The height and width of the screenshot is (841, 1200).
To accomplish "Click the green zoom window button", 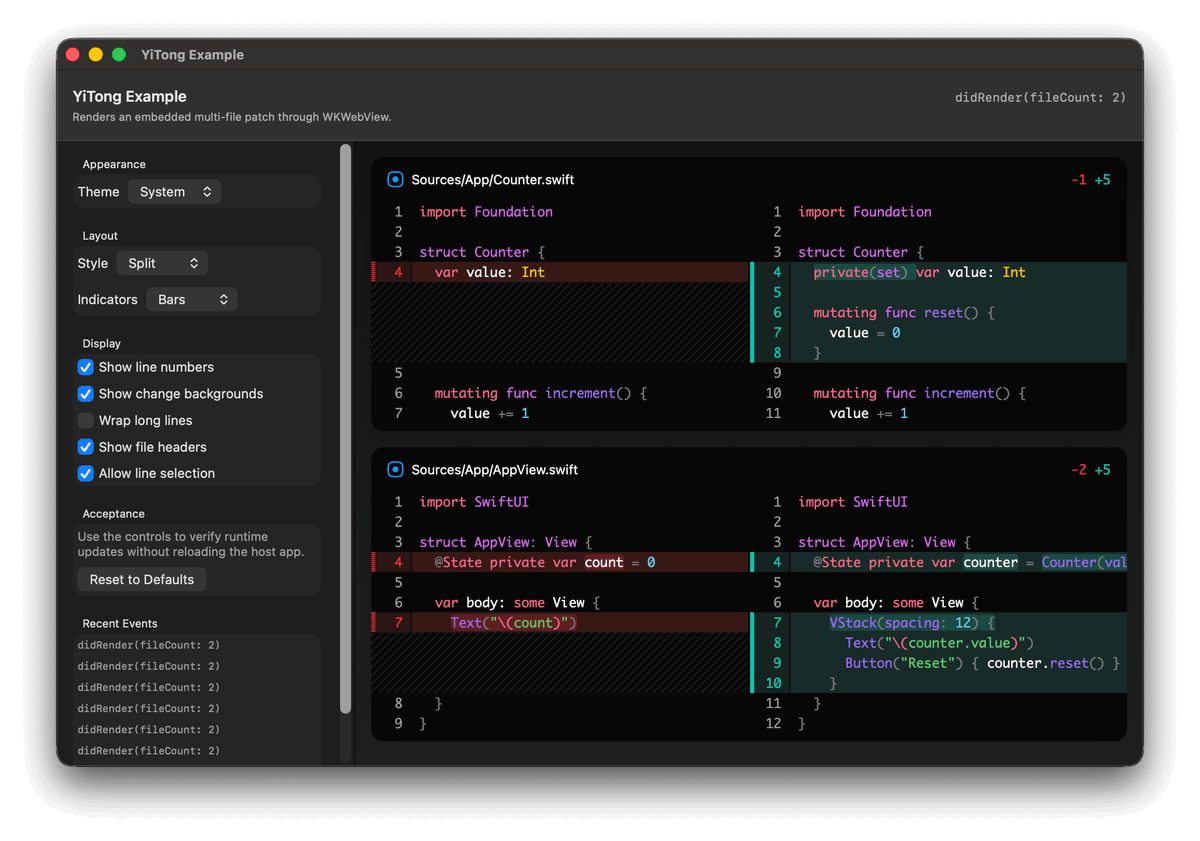I will pos(119,55).
